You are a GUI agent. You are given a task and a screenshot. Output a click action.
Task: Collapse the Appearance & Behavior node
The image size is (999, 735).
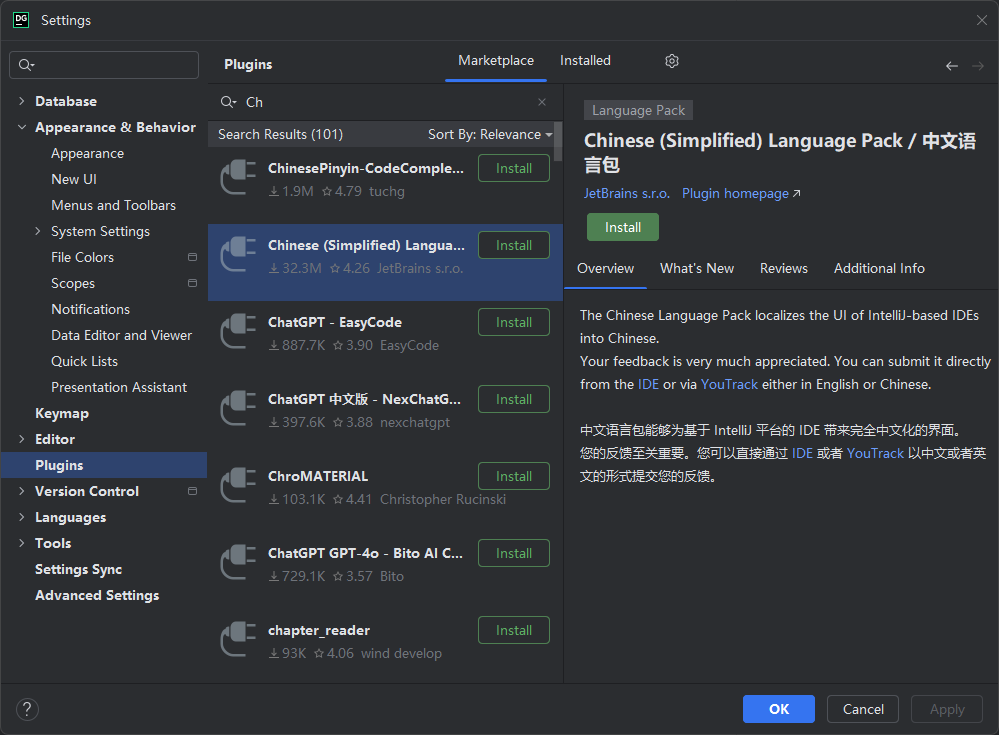pos(22,127)
